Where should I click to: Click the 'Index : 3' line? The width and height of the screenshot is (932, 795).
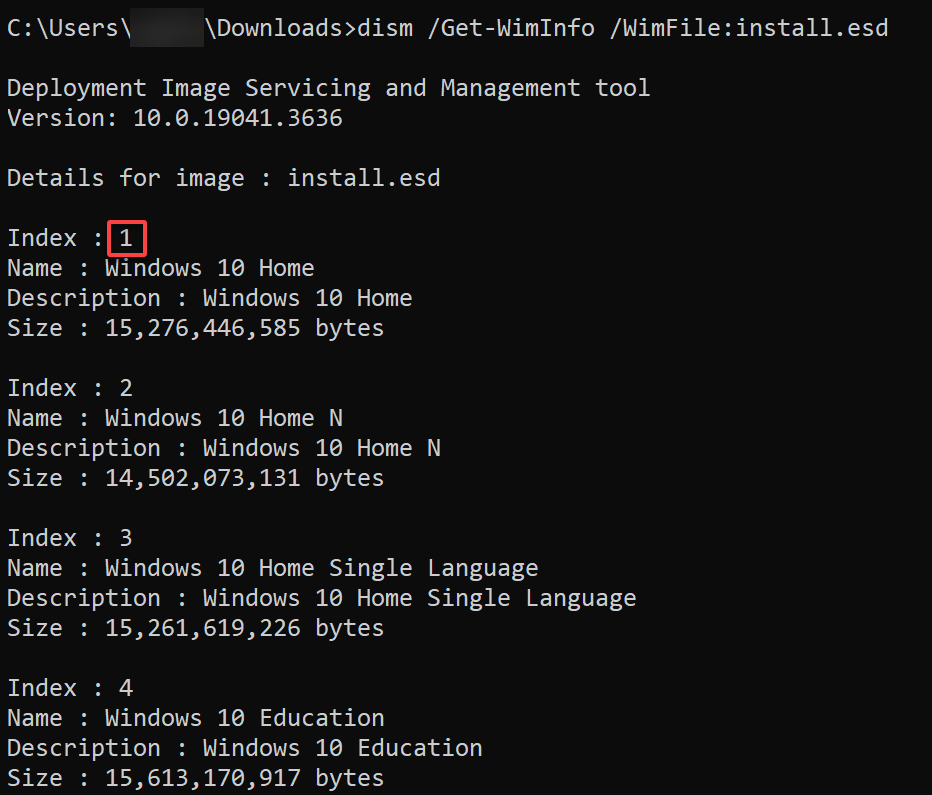click(70, 538)
